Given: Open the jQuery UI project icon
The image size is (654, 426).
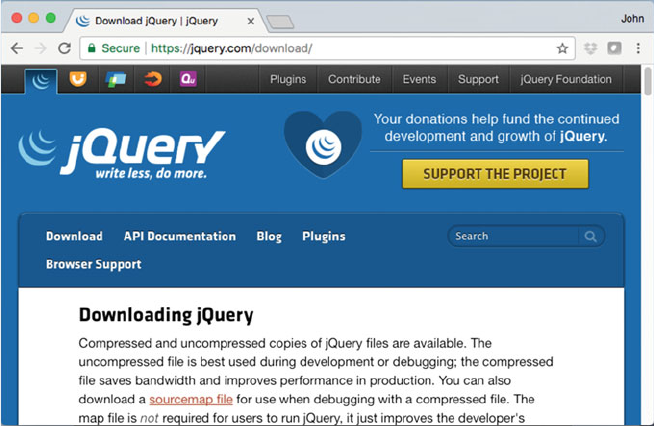Looking at the screenshot, I should (78, 78).
